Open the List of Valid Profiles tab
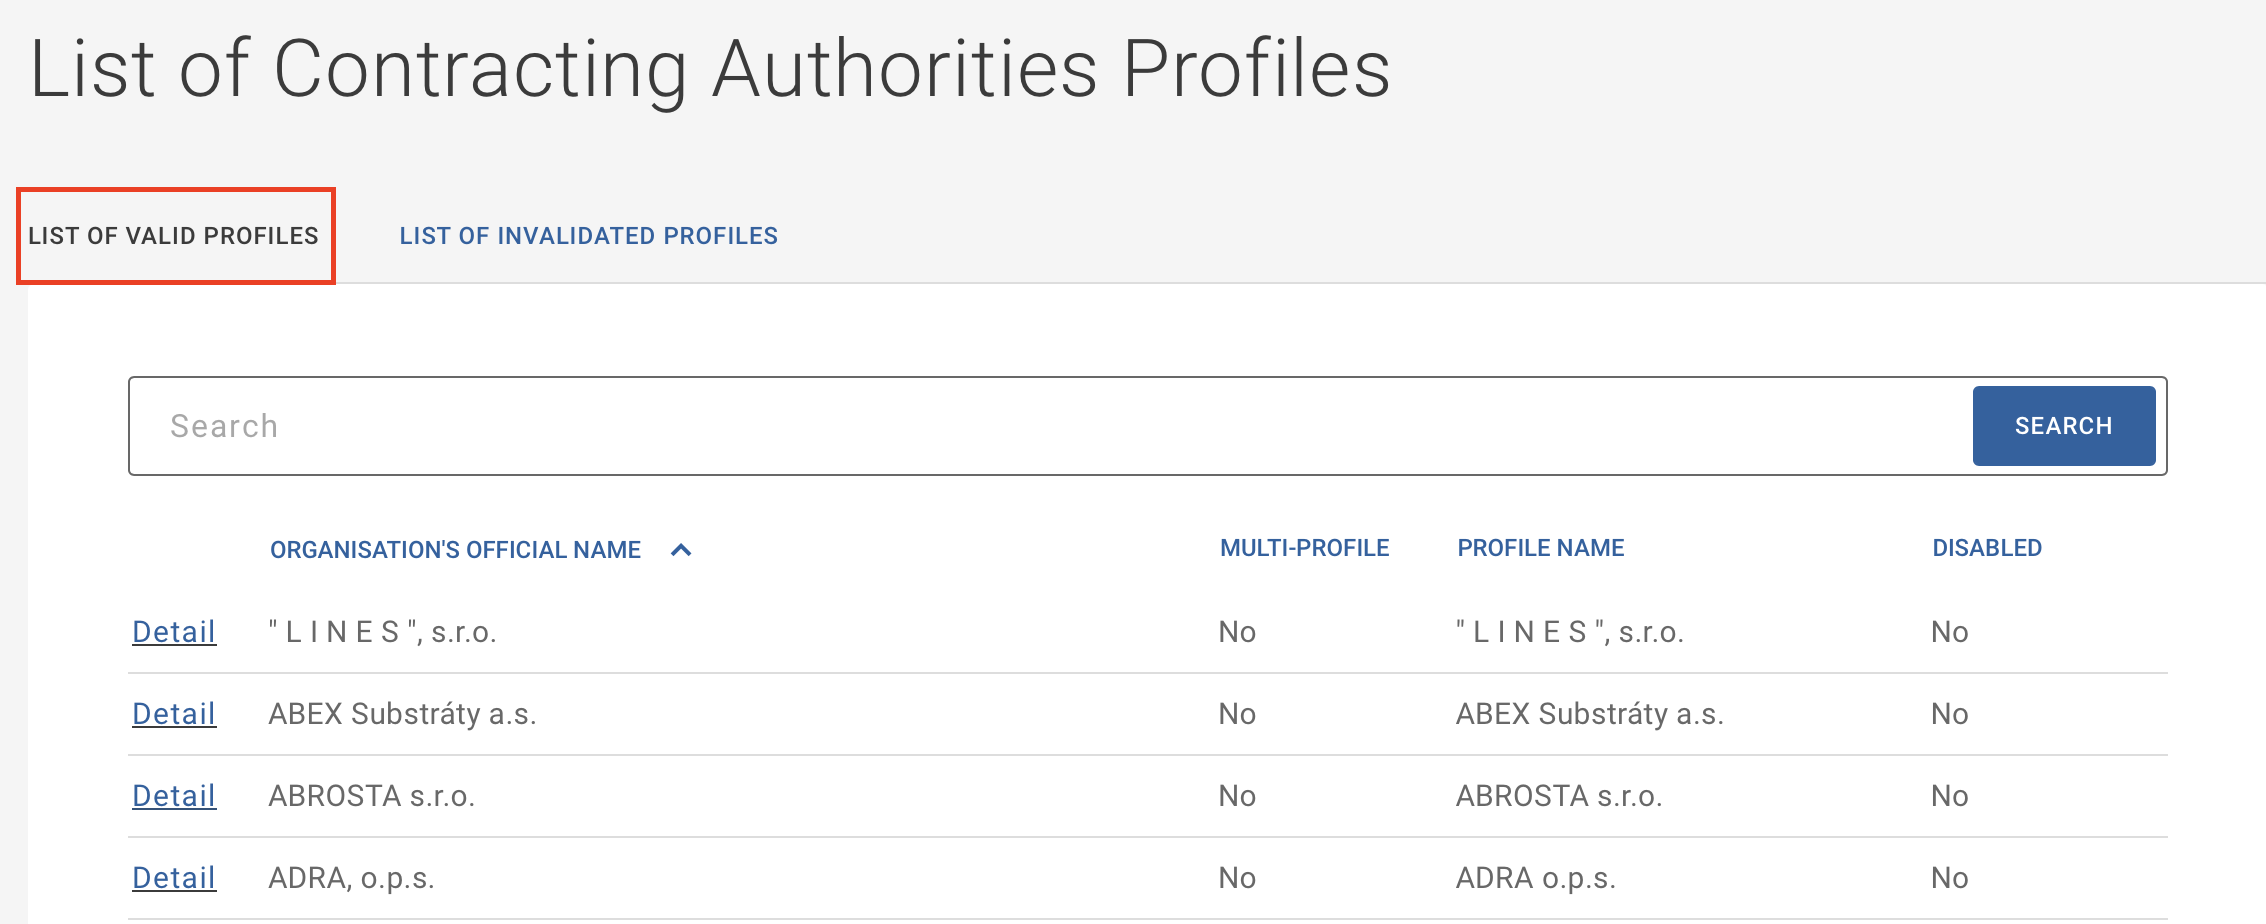This screenshot has width=2266, height=924. [x=174, y=236]
